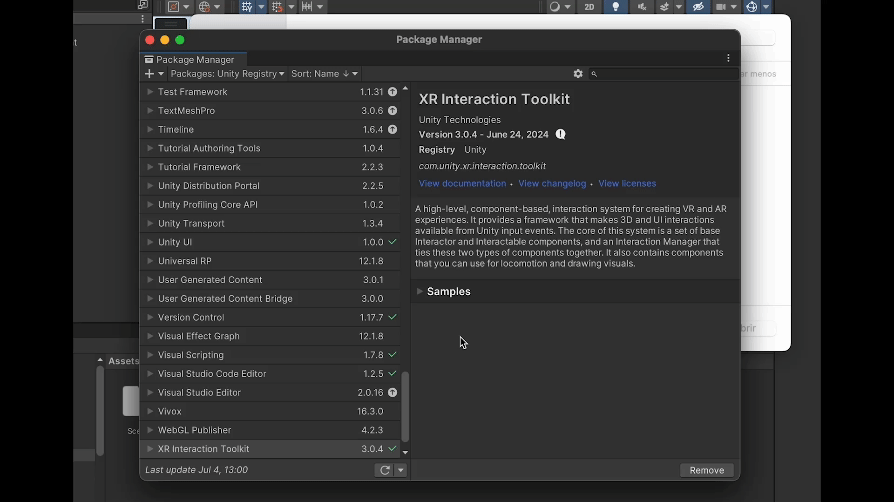Expand the TextMeshPro package row

[x=150, y=111]
